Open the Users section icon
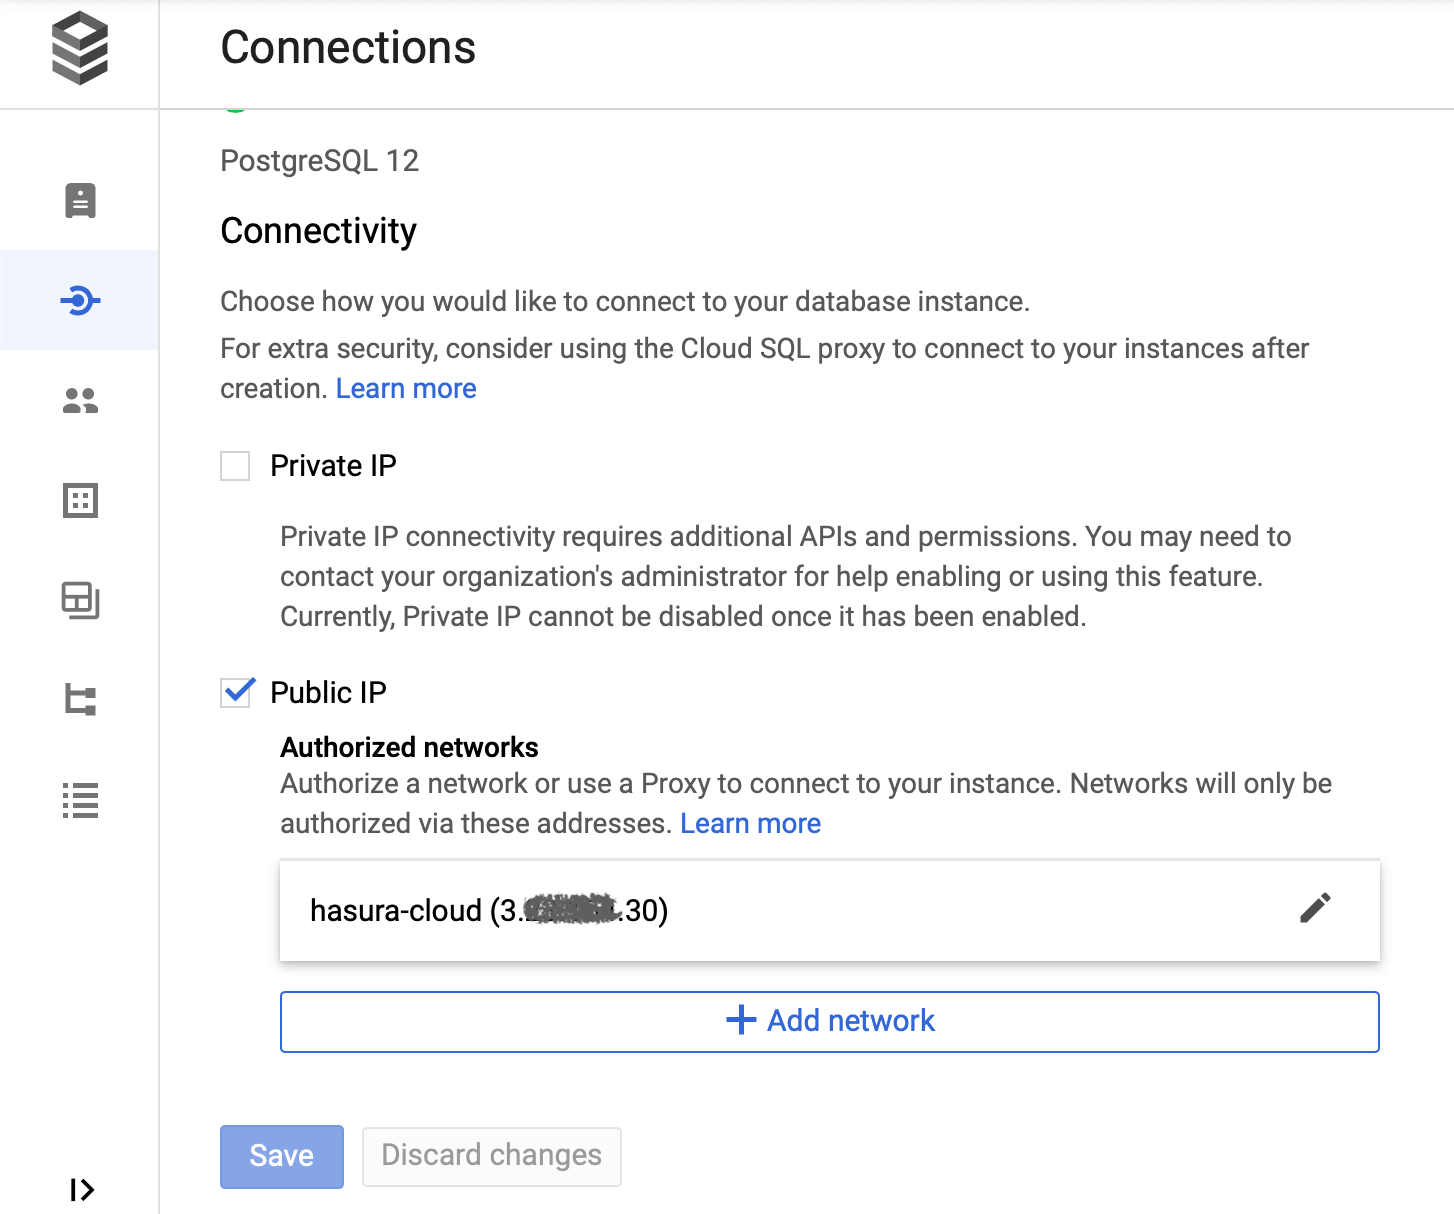Viewport: 1454px width, 1214px height. click(x=80, y=401)
